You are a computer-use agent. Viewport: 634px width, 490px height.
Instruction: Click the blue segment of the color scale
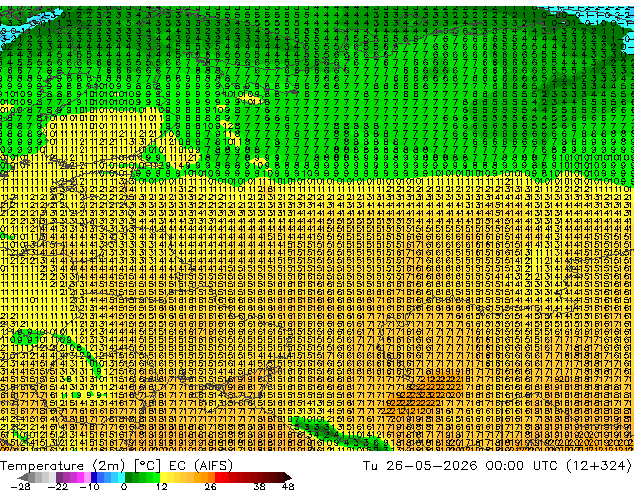point(108,477)
